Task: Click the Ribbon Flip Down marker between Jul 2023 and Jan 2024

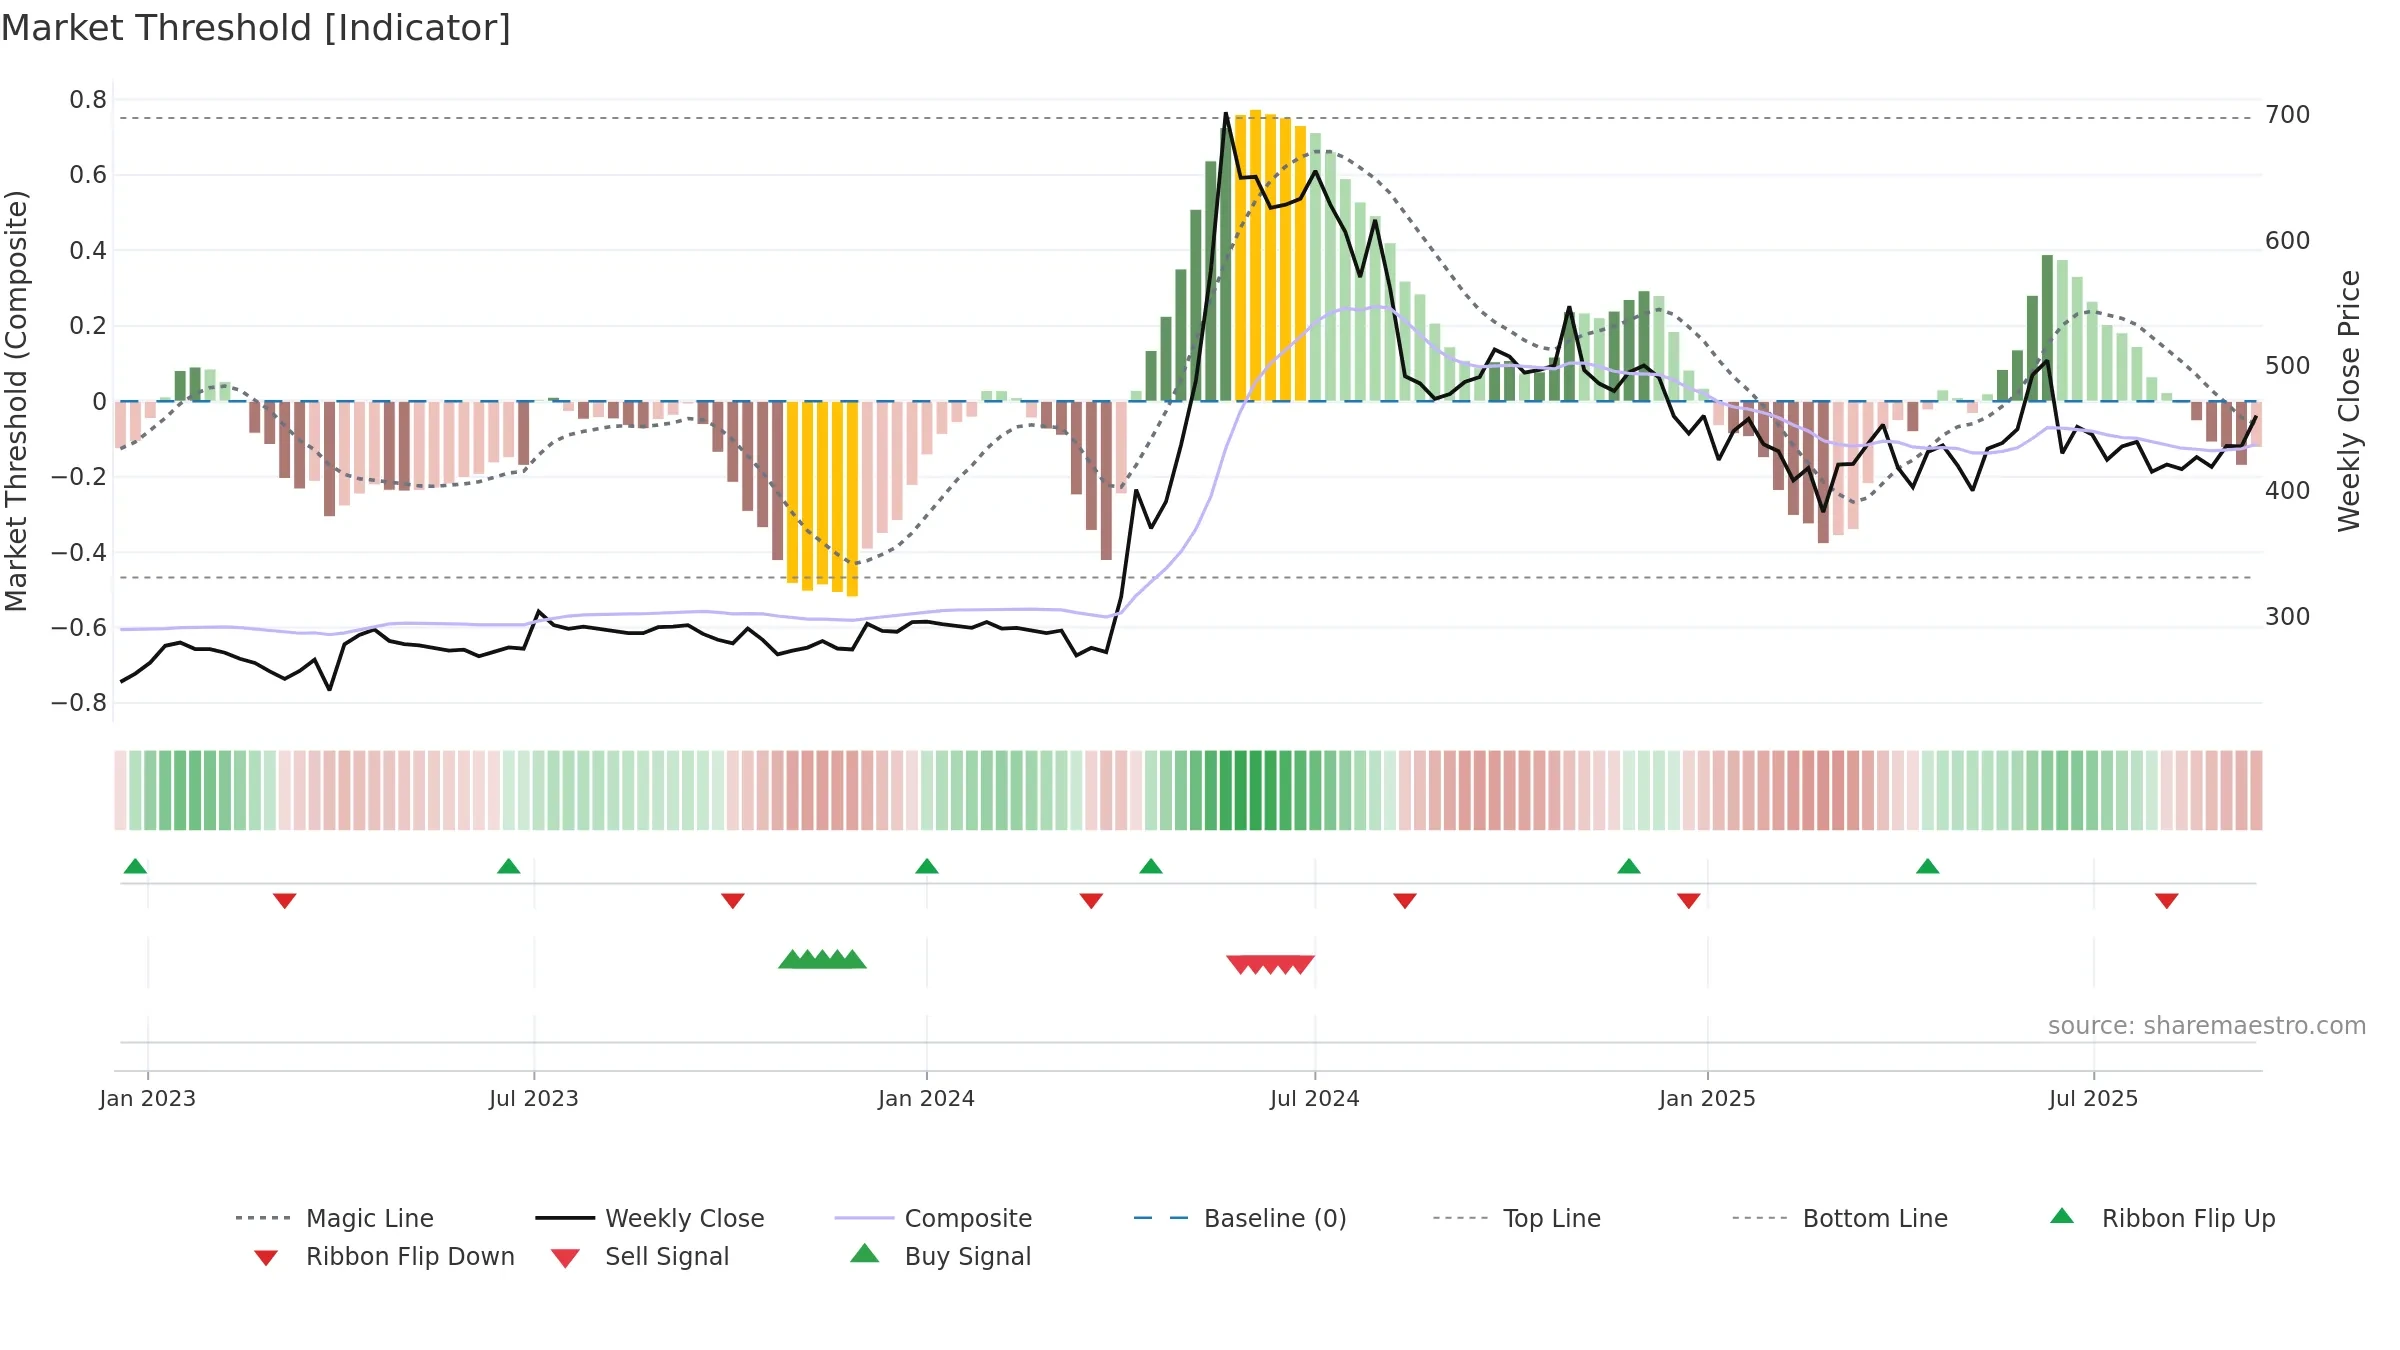Action: coord(733,901)
